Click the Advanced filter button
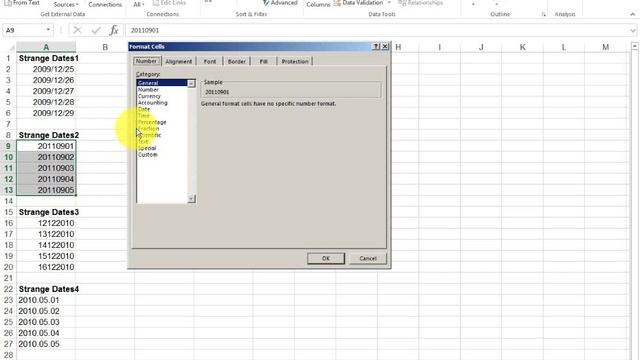Image resolution: width=640 pixels, height=360 pixels. (280, 3)
